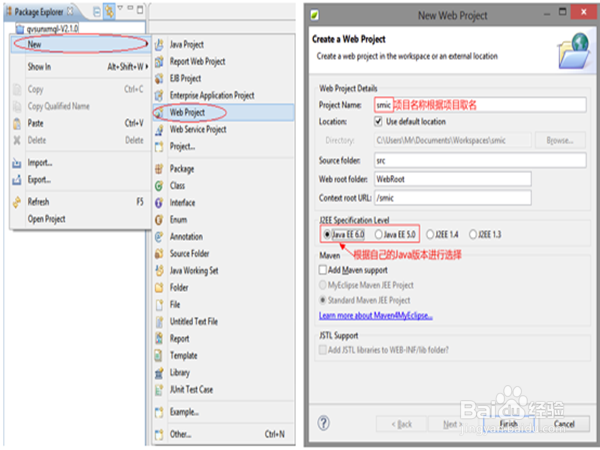This screenshot has height=450, width=600.
Task: Open Learn more about Maven4MyEclipse link
Action: (376, 316)
